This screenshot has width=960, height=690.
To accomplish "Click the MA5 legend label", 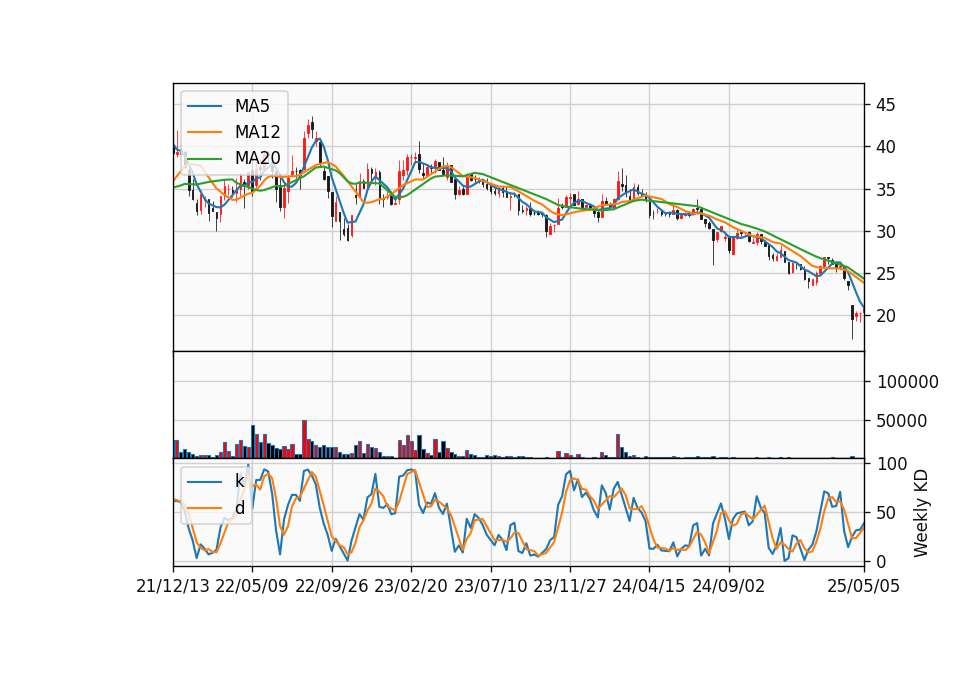I will tap(252, 106).
